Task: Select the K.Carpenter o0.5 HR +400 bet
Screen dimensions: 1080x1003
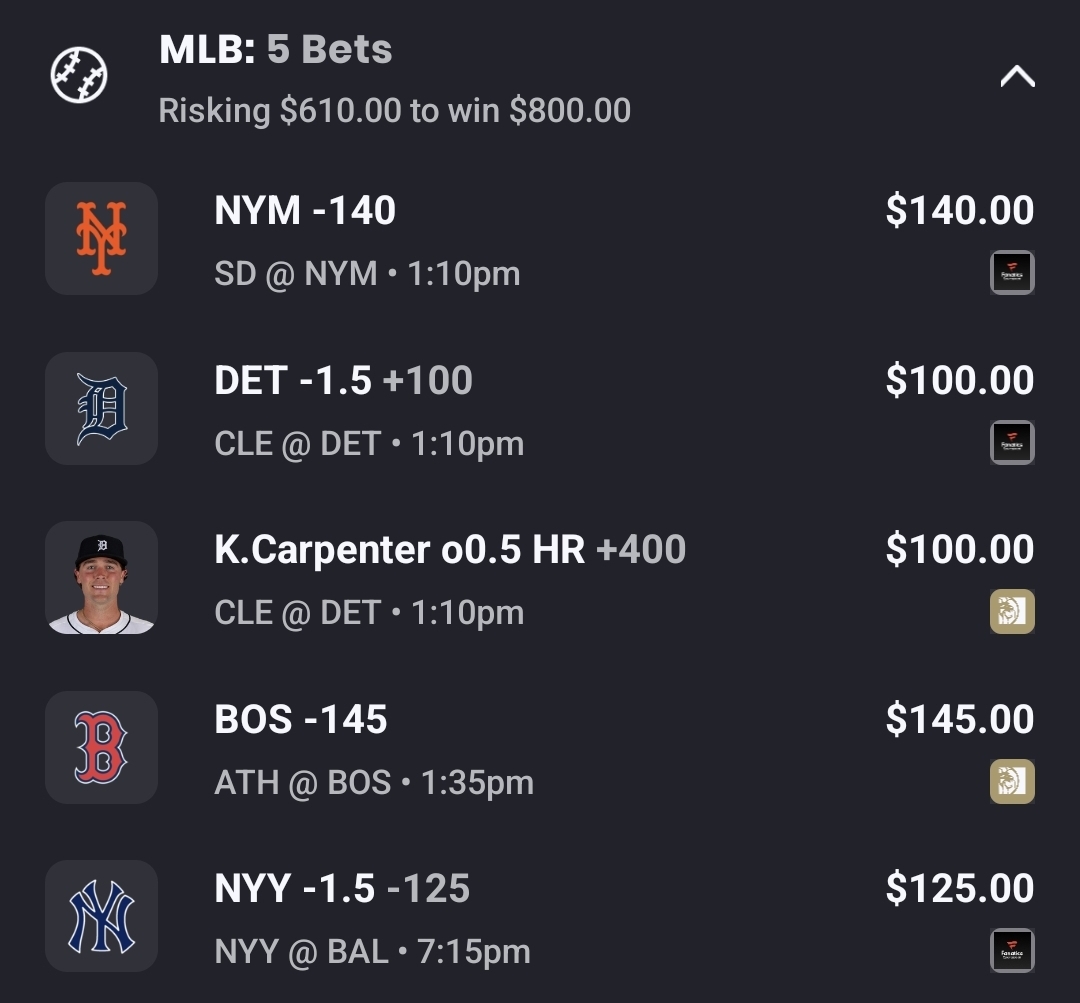Action: (x=450, y=550)
